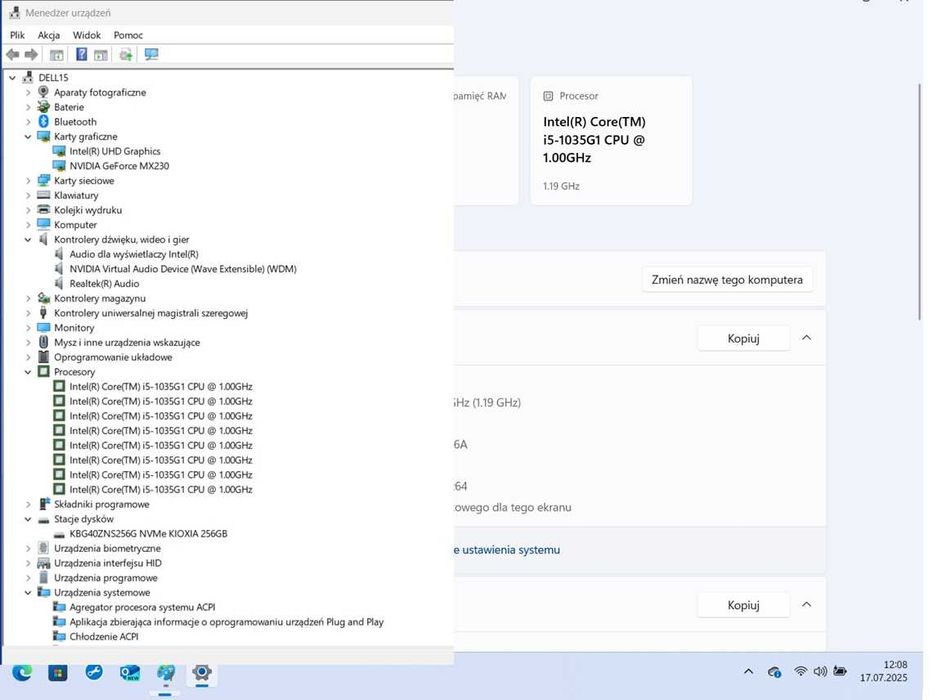Click the Settings window vertical scrollbar

tap(920, 202)
